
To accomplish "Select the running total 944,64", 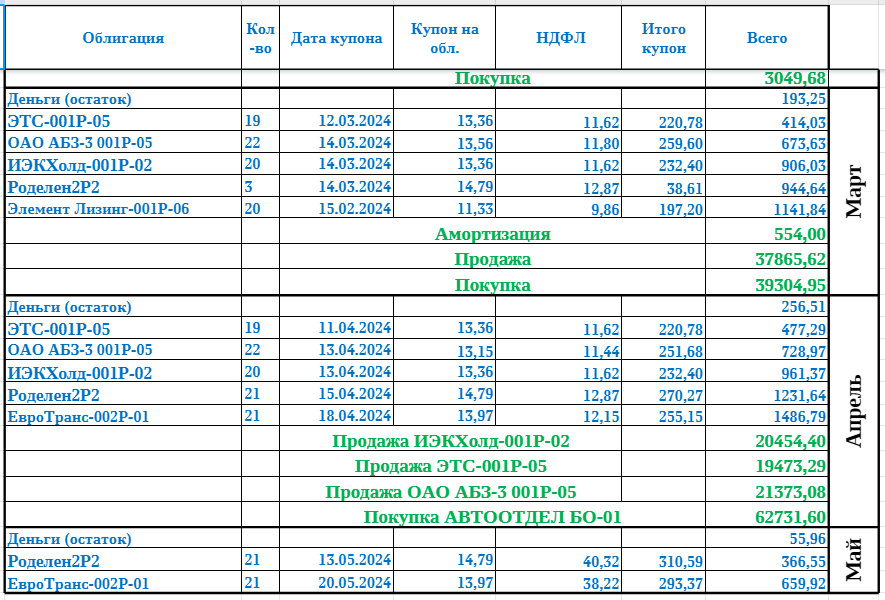I will (804, 188).
